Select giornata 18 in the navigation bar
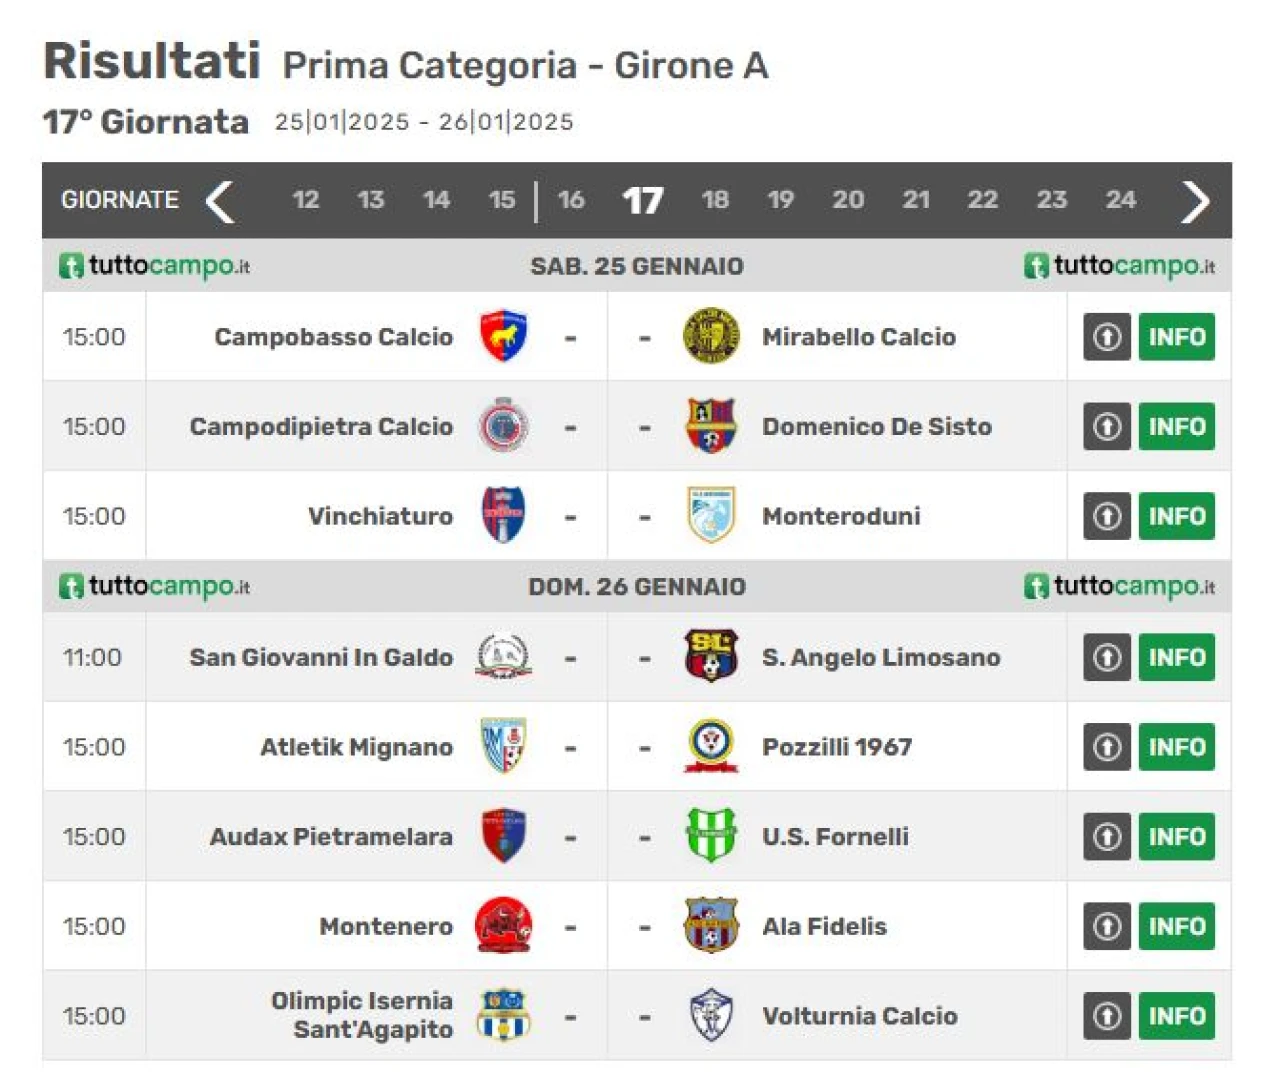The image size is (1280, 1076). pos(715,200)
